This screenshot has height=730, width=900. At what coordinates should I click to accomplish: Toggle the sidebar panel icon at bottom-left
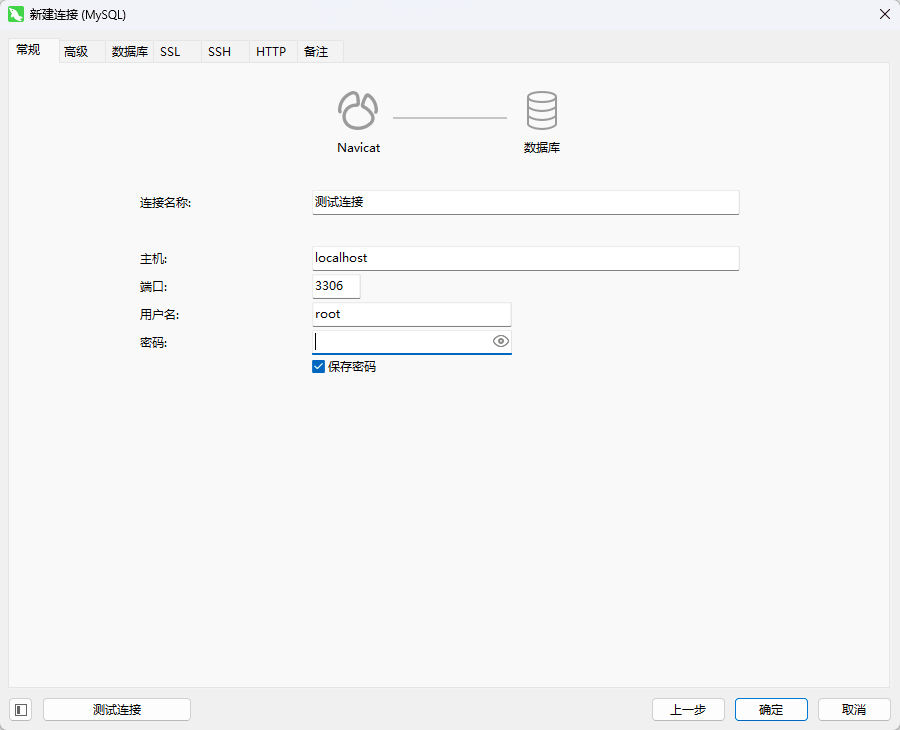tap(21, 709)
